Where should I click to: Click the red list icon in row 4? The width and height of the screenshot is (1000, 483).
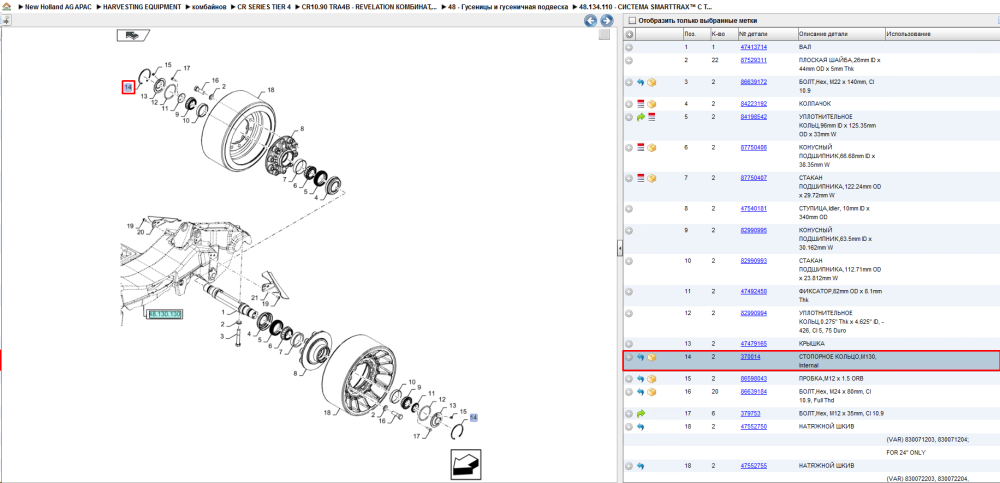coord(641,103)
